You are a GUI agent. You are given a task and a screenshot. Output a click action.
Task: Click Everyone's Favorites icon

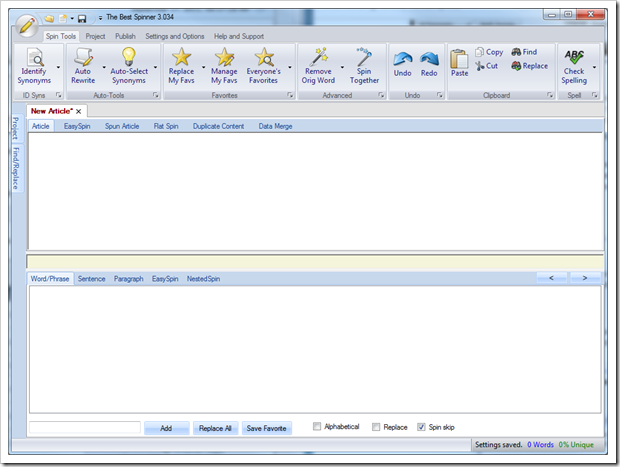(264, 58)
